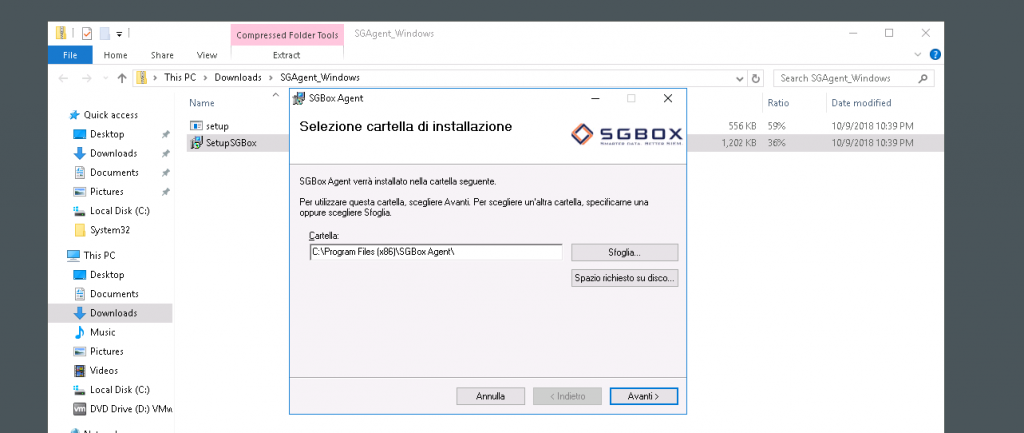
Task: Open Desktop under This PC
Action: [107, 274]
